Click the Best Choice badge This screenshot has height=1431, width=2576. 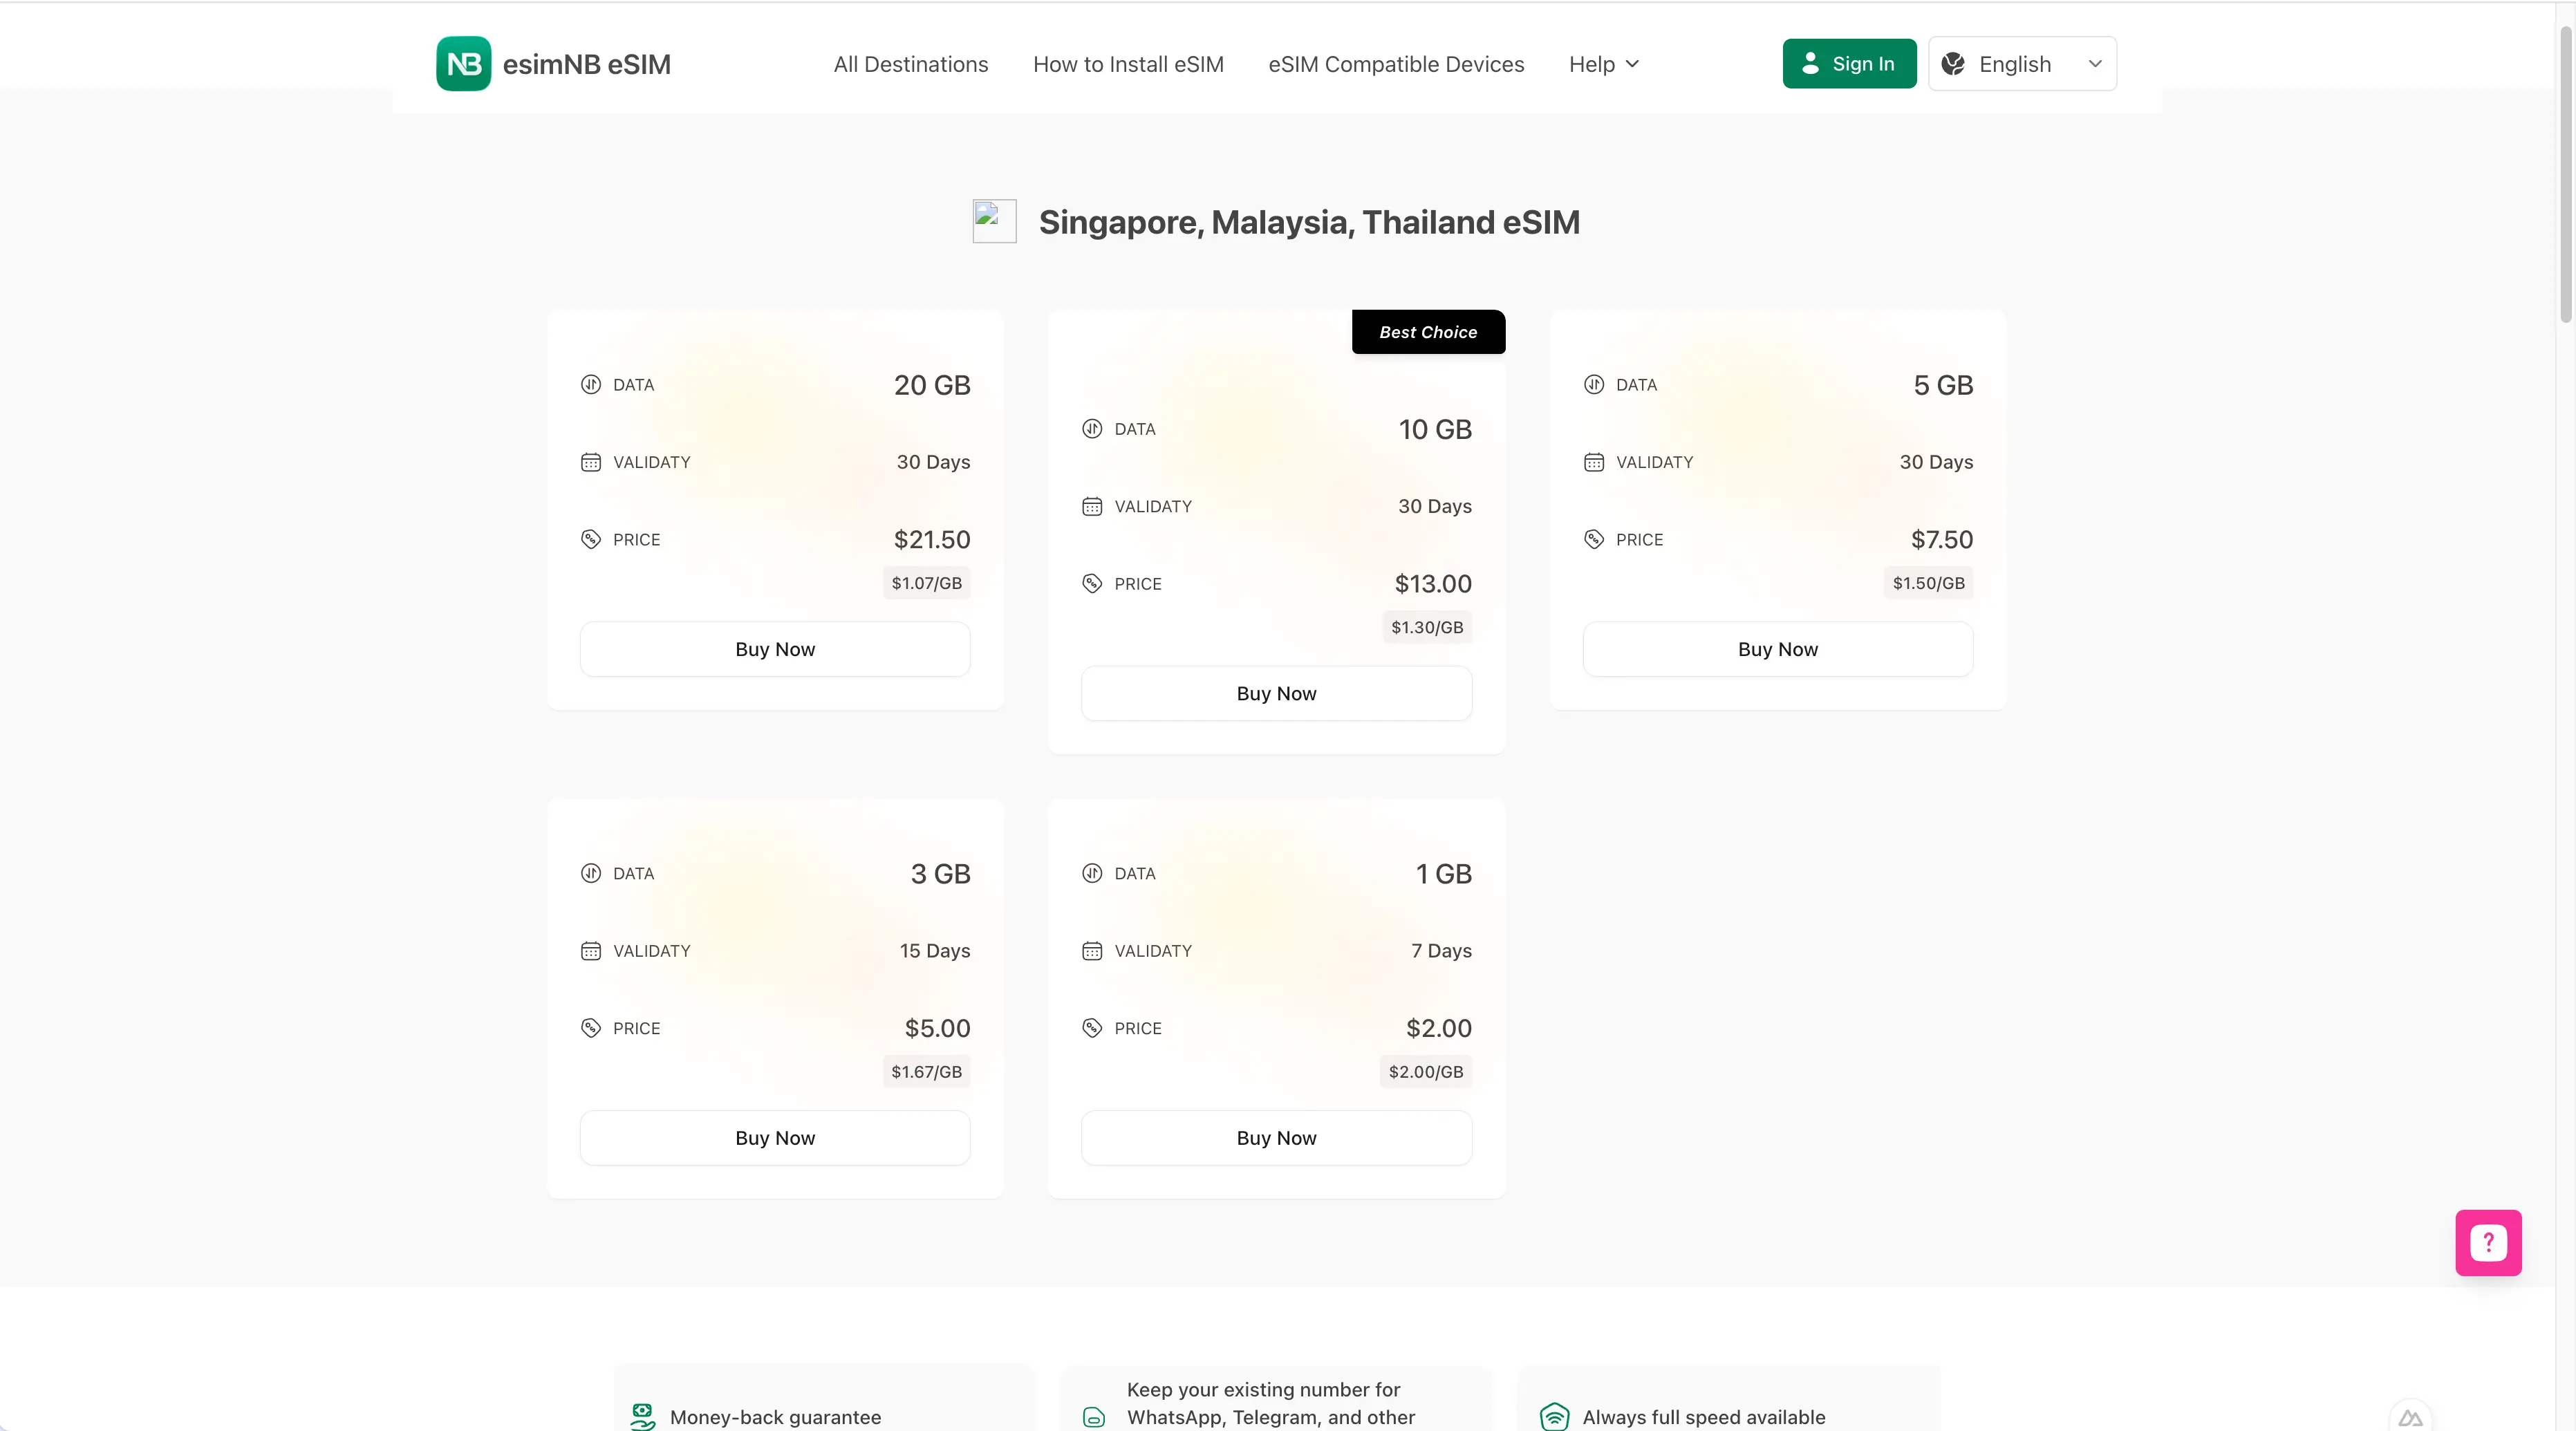(1428, 332)
